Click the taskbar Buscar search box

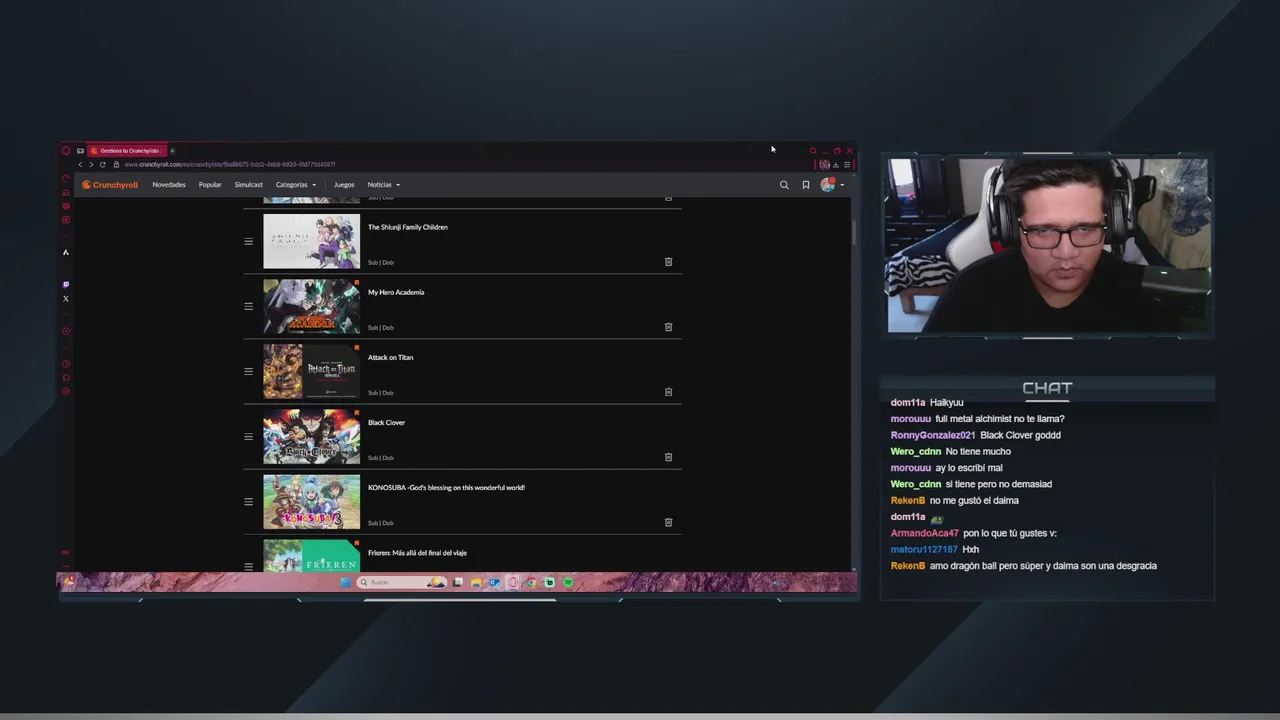click(403, 582)
